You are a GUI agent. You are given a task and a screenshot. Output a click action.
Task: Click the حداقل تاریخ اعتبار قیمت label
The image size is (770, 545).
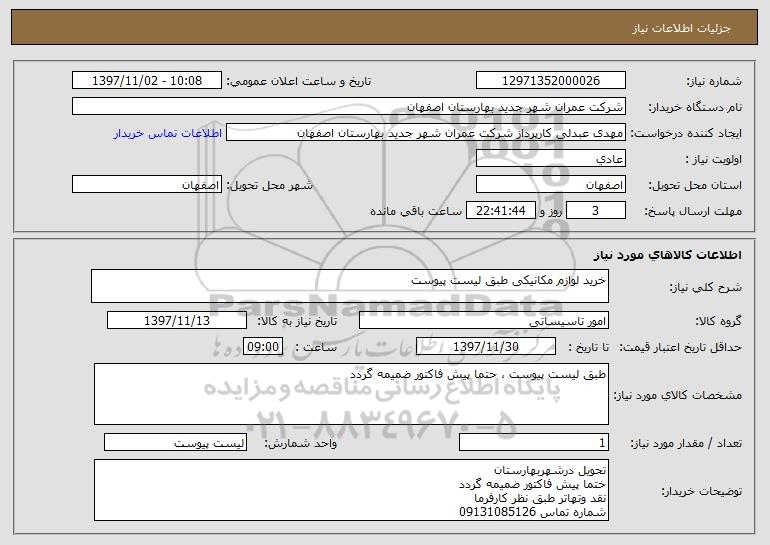[681, 347]
